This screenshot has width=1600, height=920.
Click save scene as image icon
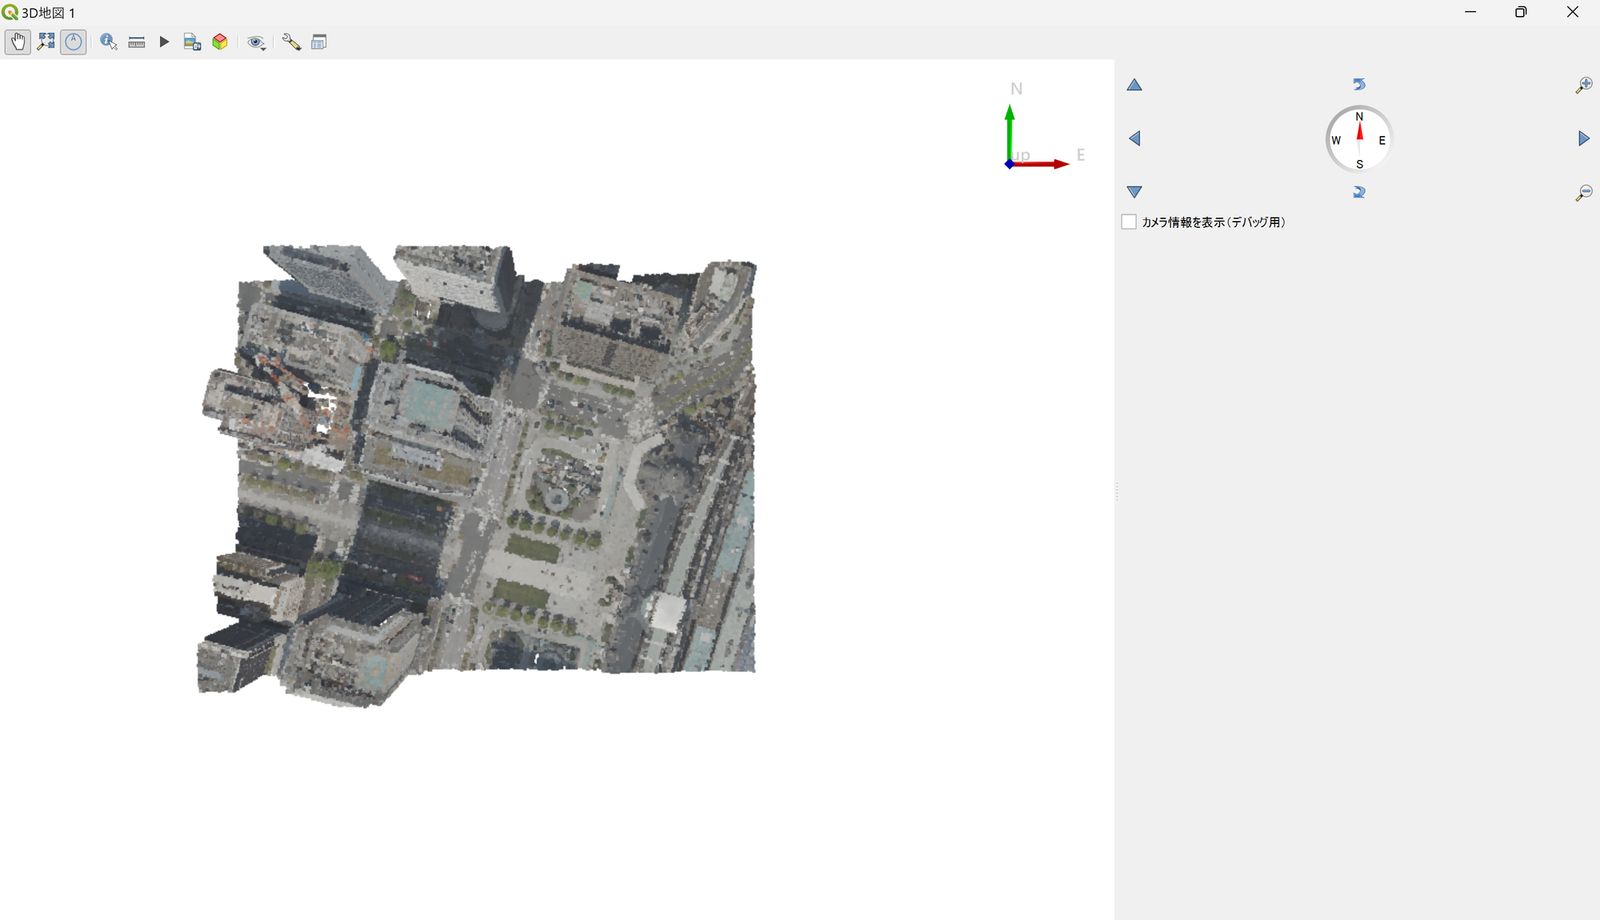tap(192, 42)
